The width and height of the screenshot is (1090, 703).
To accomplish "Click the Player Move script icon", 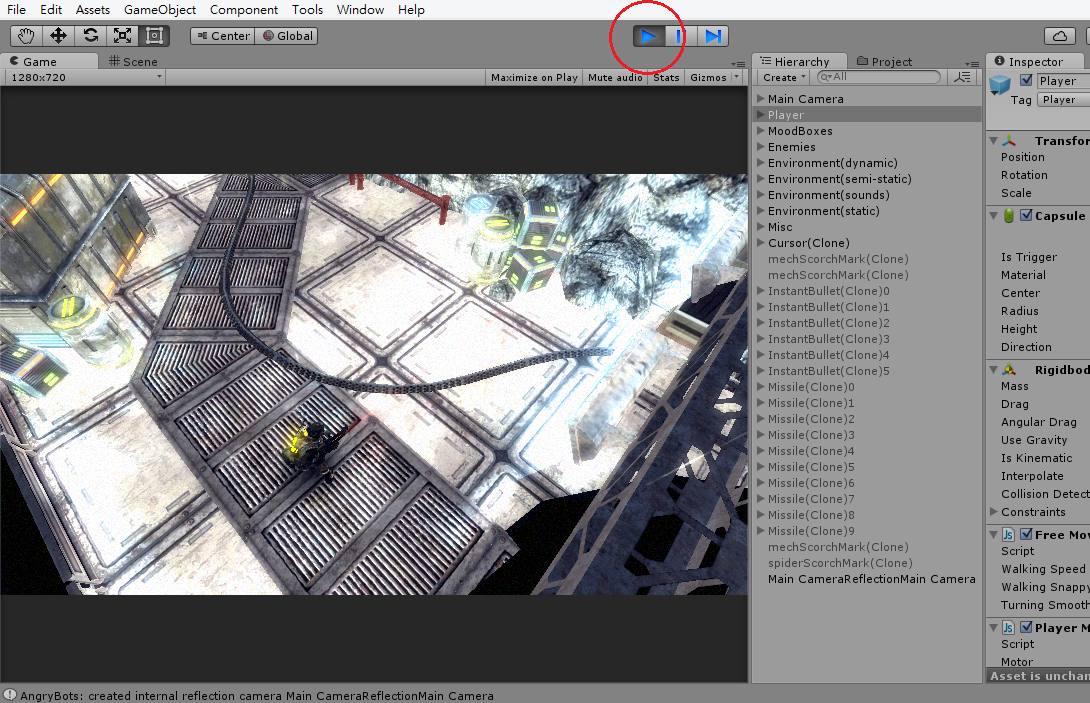I will click(x=1009, y=628).
